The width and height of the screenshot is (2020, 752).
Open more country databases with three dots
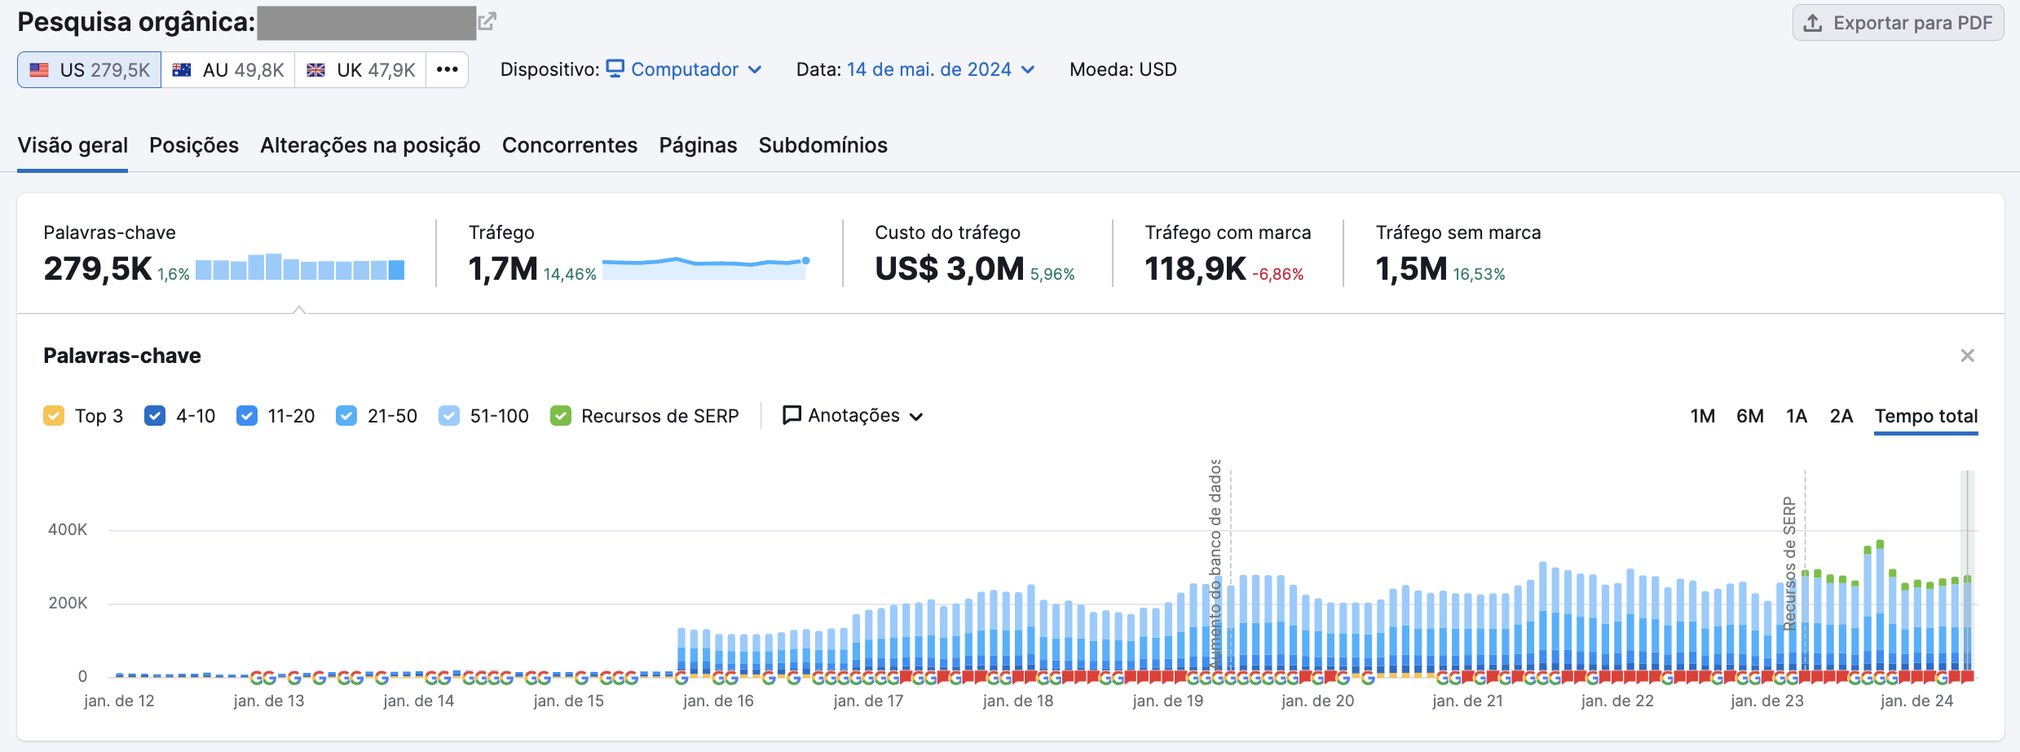coord(447,70)
